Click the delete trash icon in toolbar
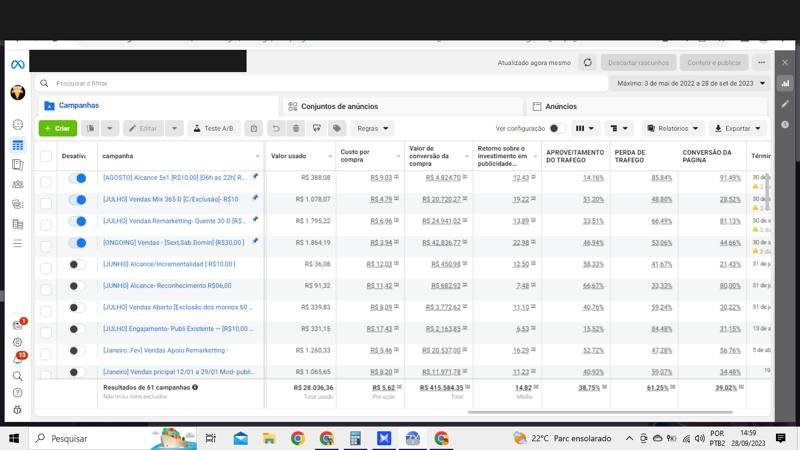The width and height of the screenshot is (800, 450). [296, 129]
